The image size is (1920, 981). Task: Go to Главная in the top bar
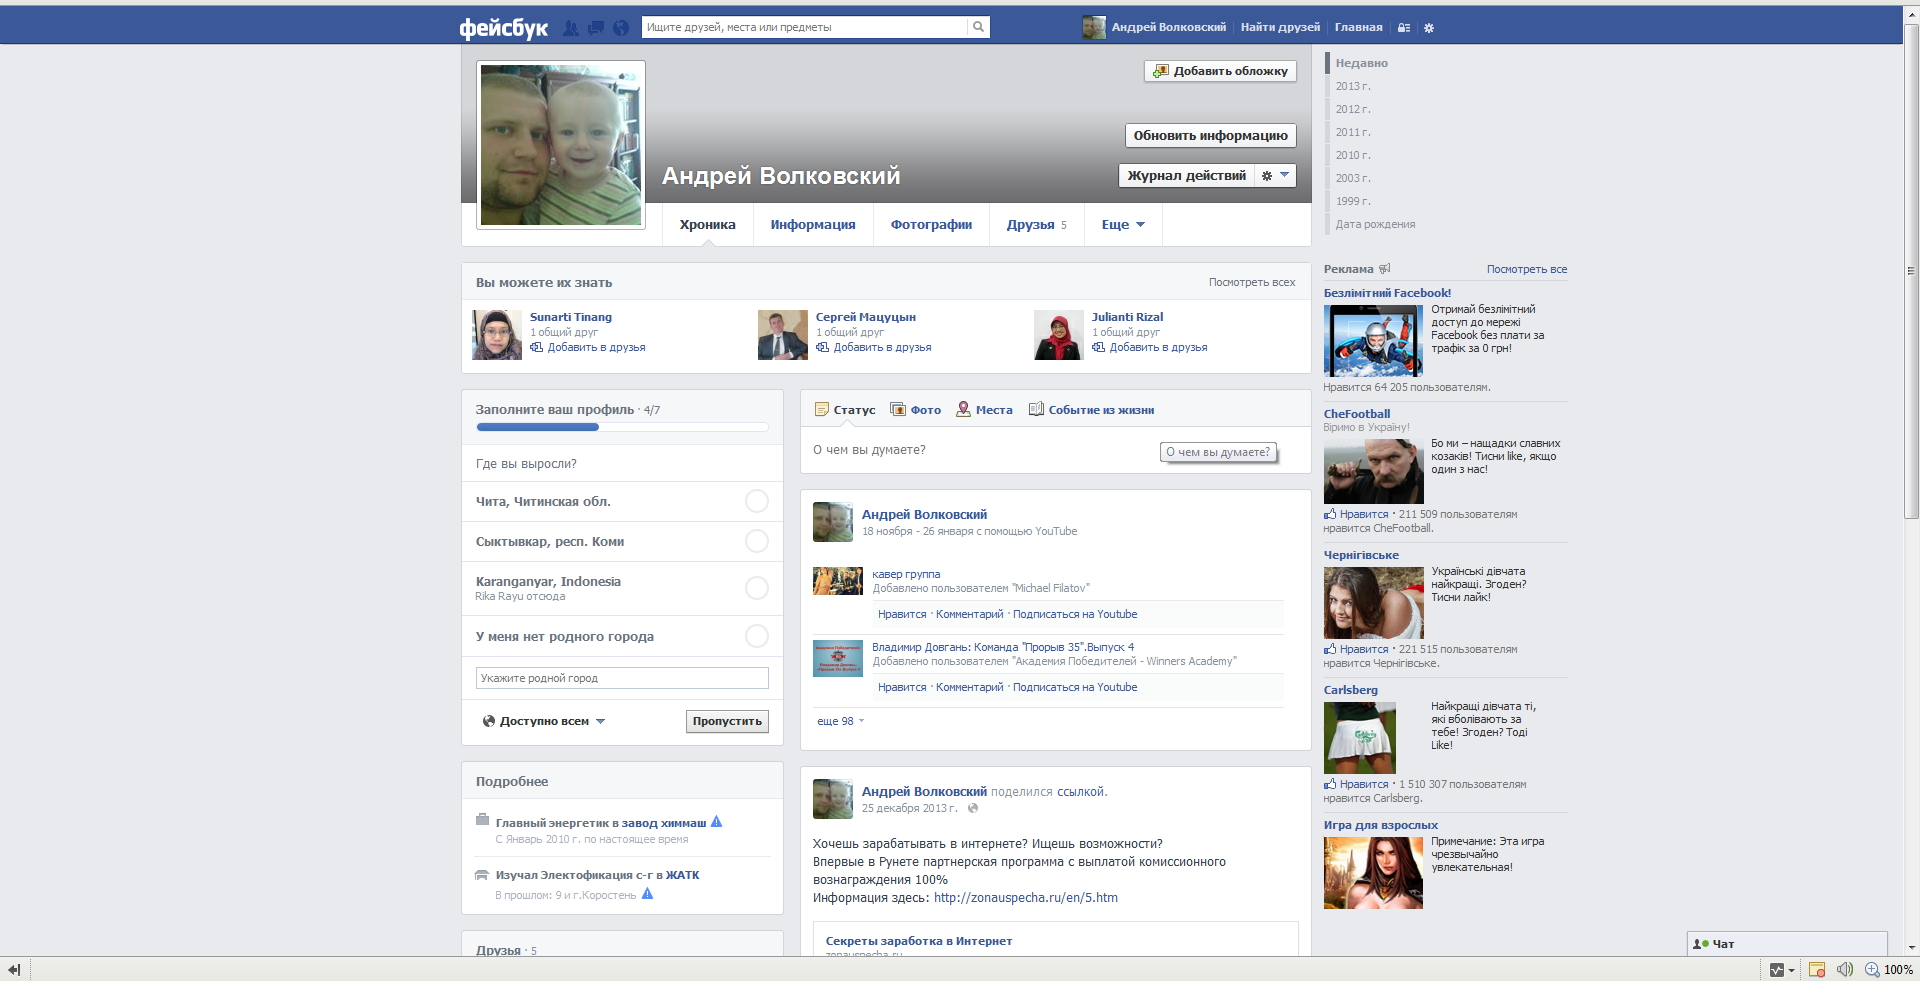[x=1358, y=28]
